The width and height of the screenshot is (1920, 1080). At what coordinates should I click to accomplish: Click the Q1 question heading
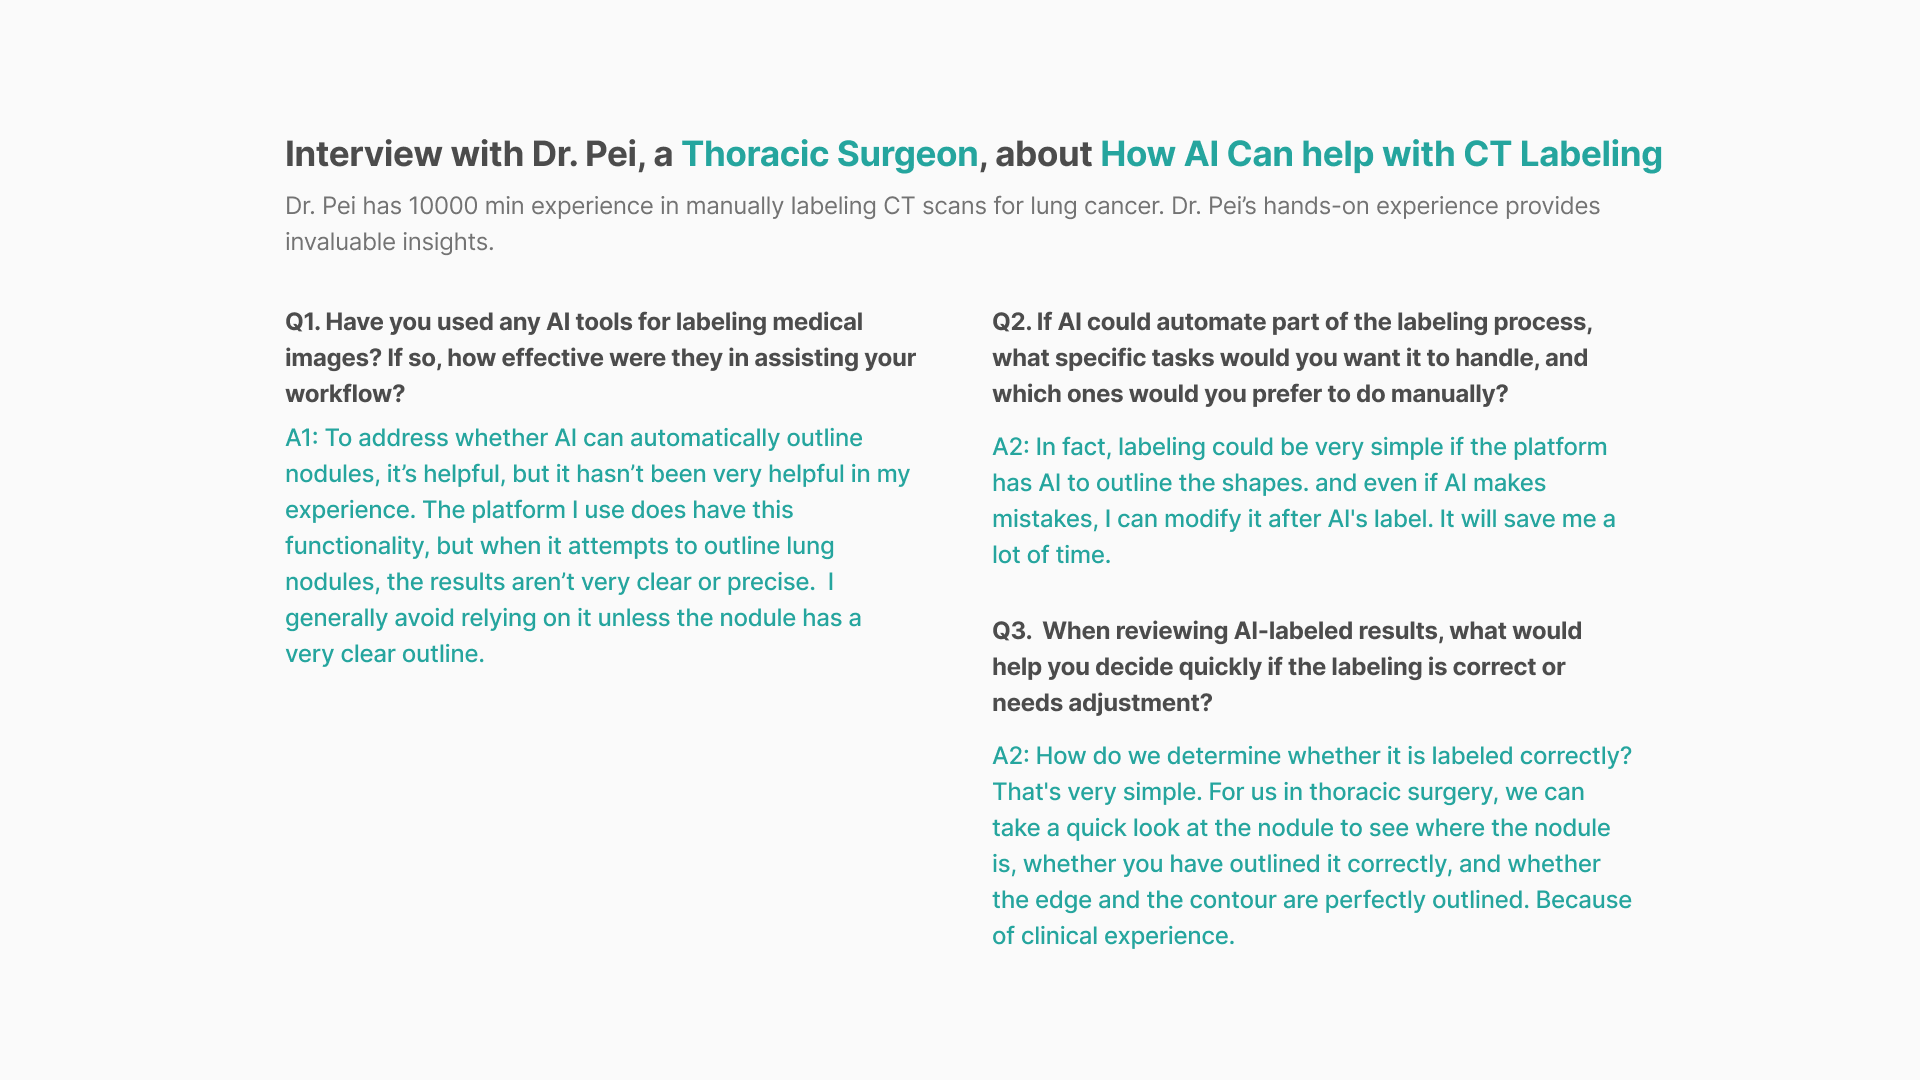click(600, 358)
